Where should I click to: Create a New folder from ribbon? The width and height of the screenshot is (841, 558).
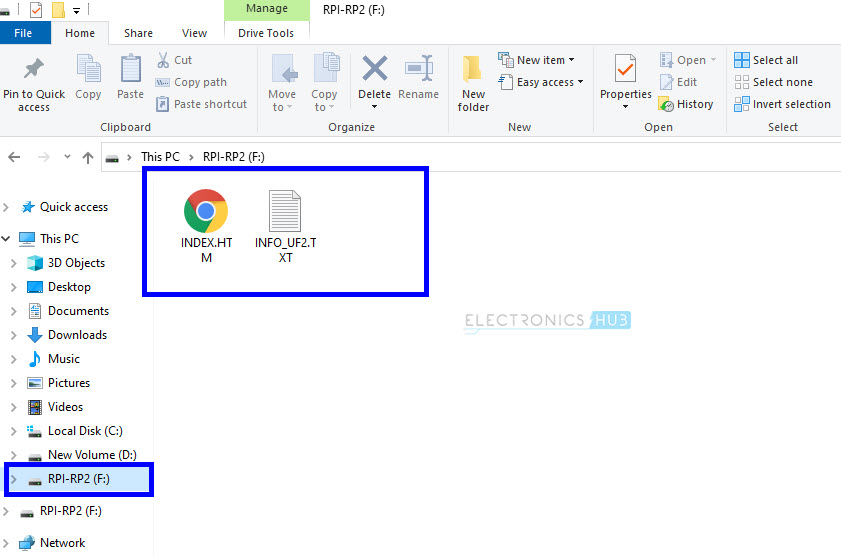point(473,80)
